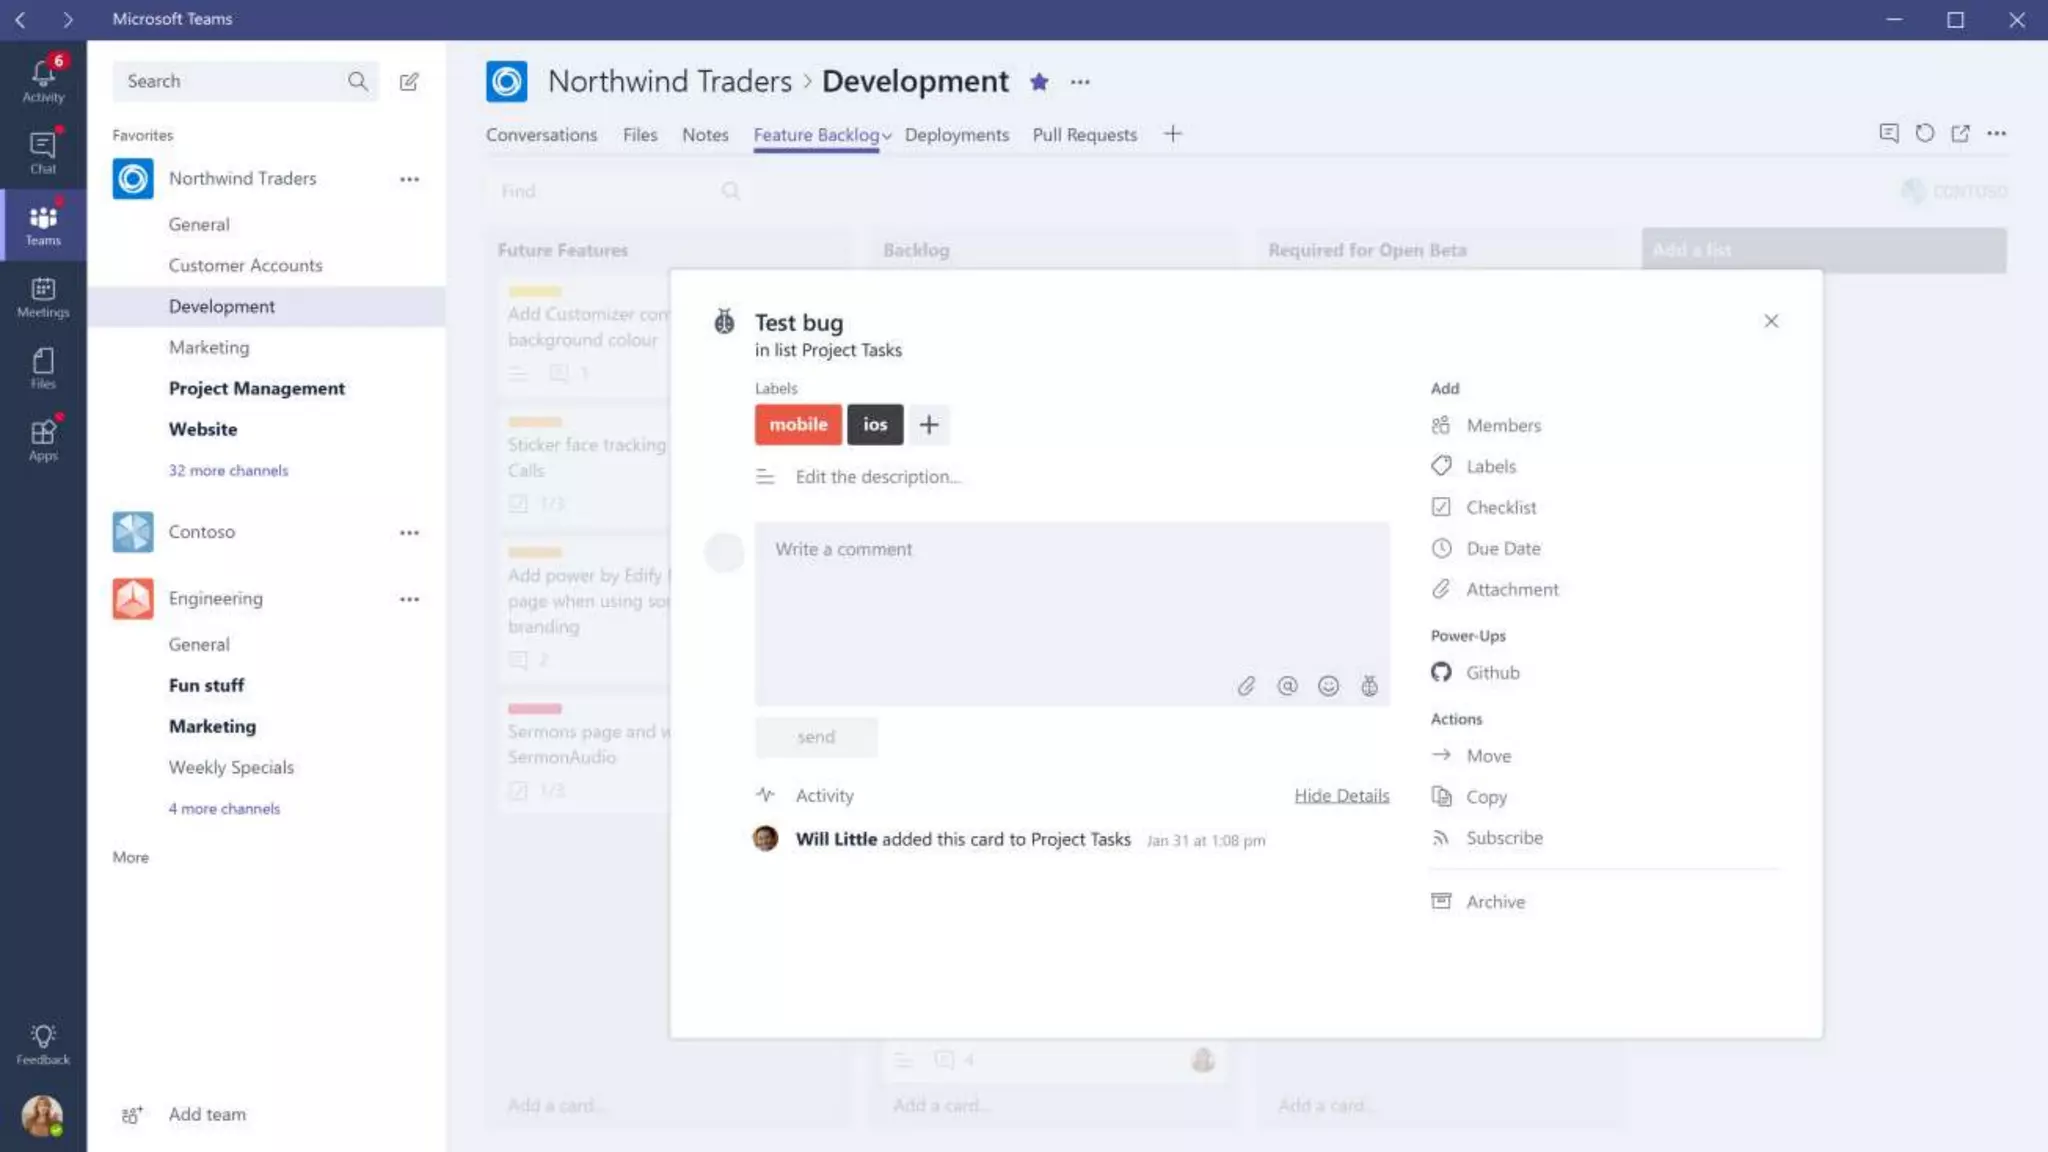Click the mention @ icon in comment box
The height and width of the screenshot is (1152, 2048).
click(1287, 686)
